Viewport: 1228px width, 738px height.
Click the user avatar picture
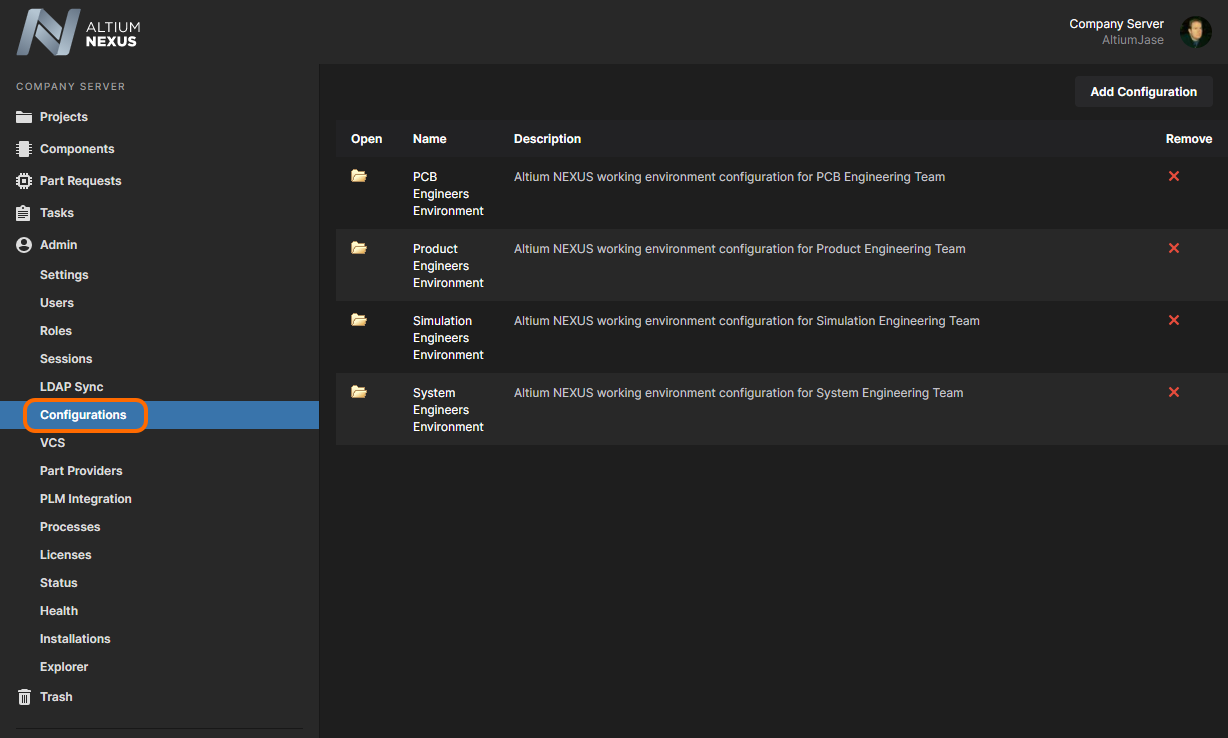[x=1195, y=32]
